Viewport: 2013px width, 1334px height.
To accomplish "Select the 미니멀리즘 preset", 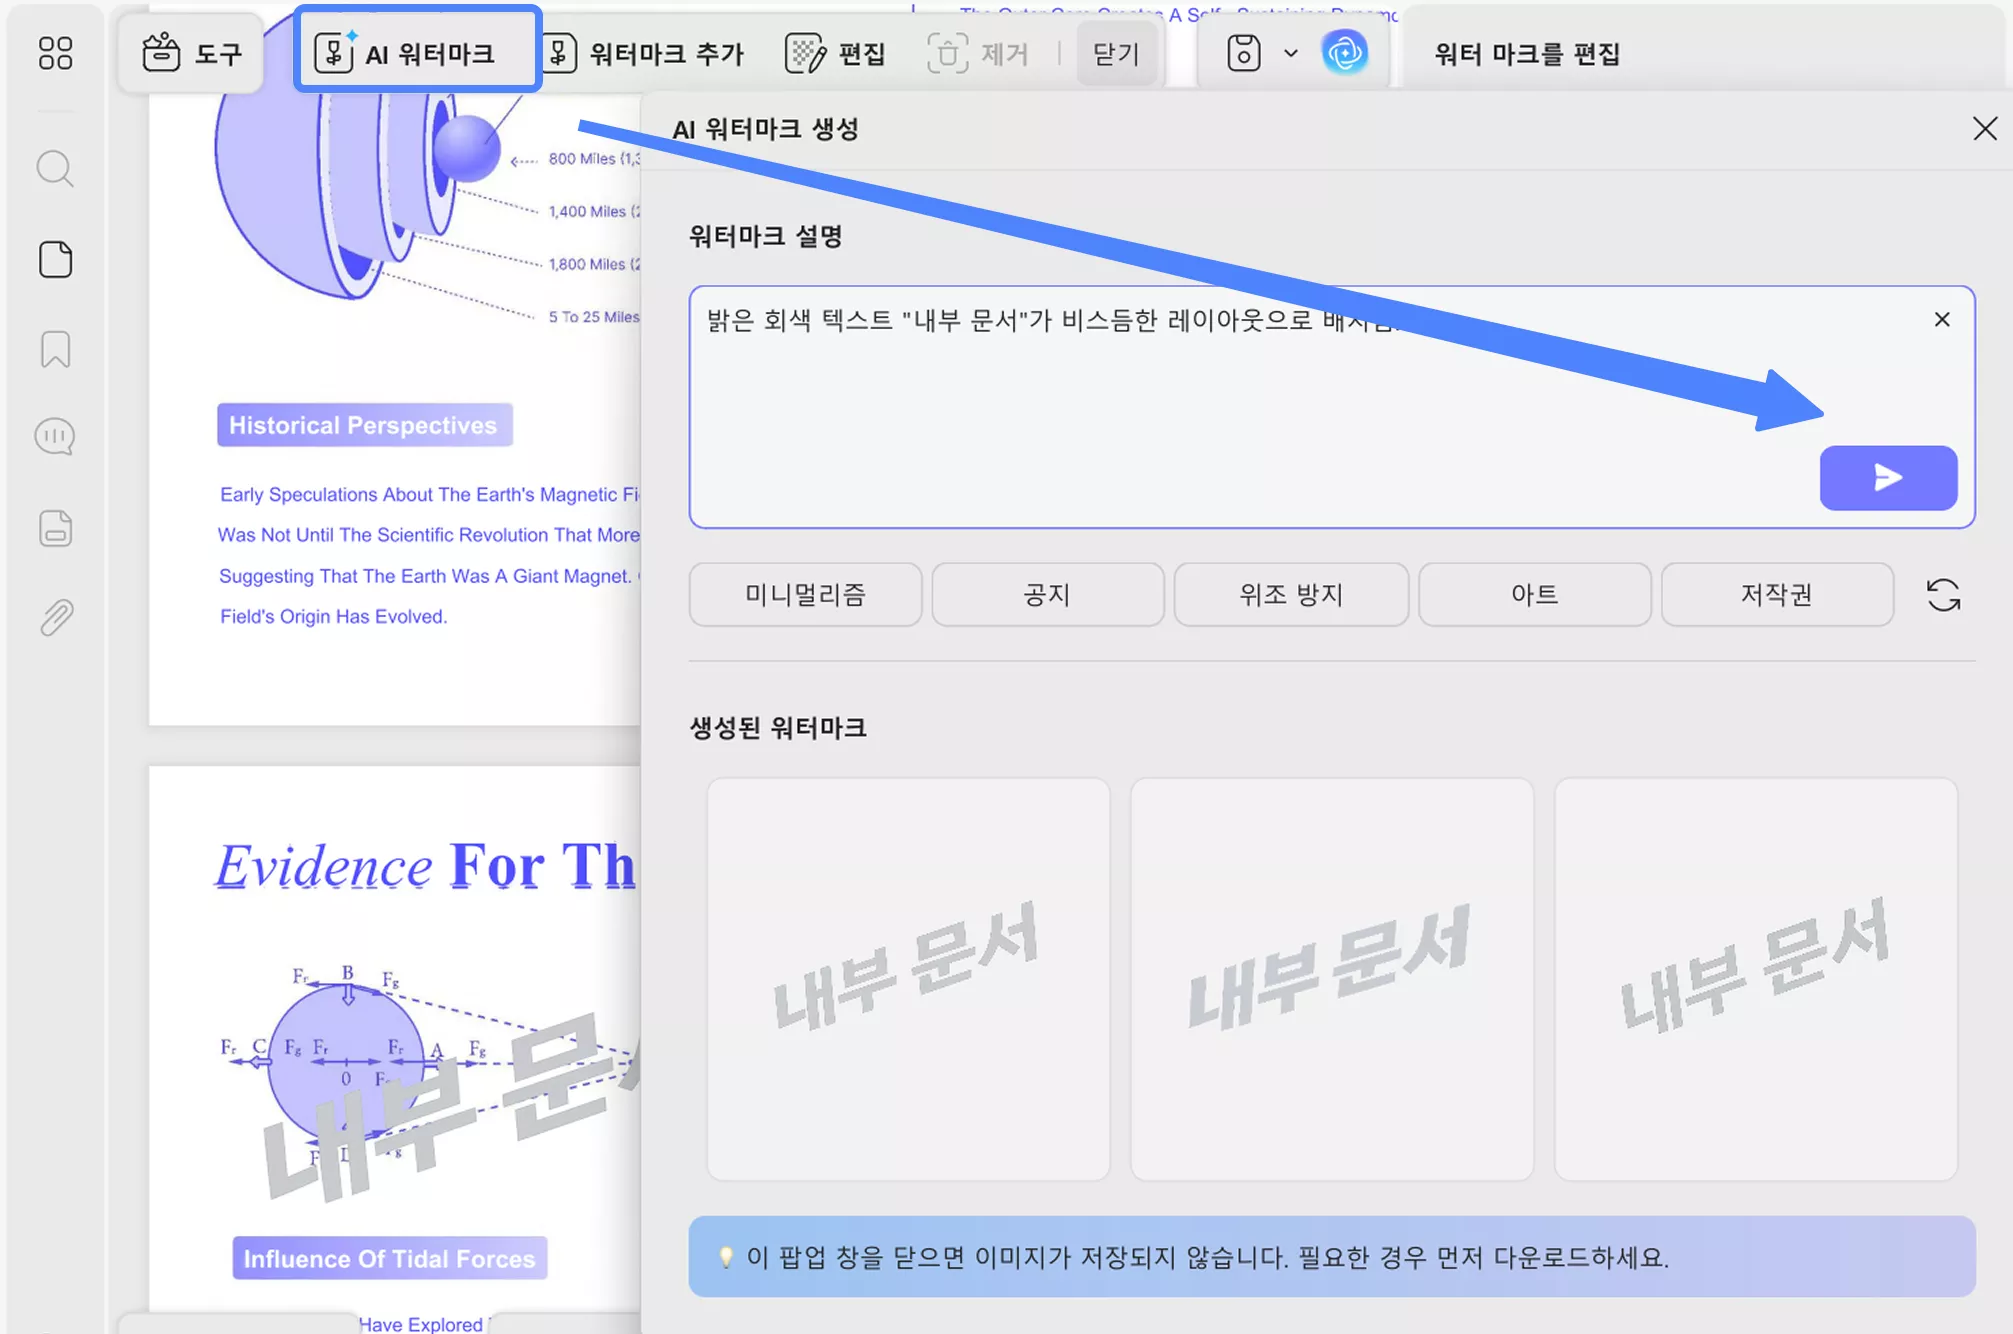I will coord(805,594).
